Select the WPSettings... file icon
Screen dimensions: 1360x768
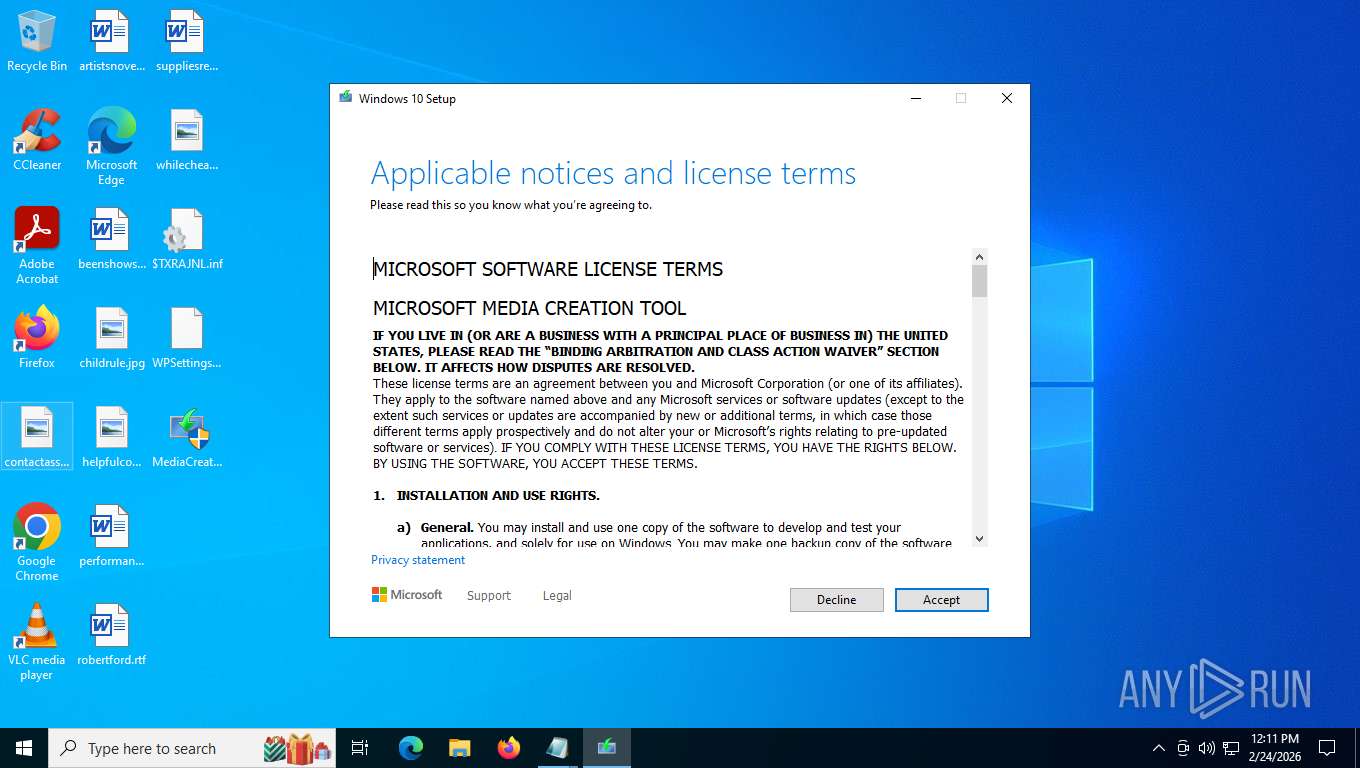point(186,338)
